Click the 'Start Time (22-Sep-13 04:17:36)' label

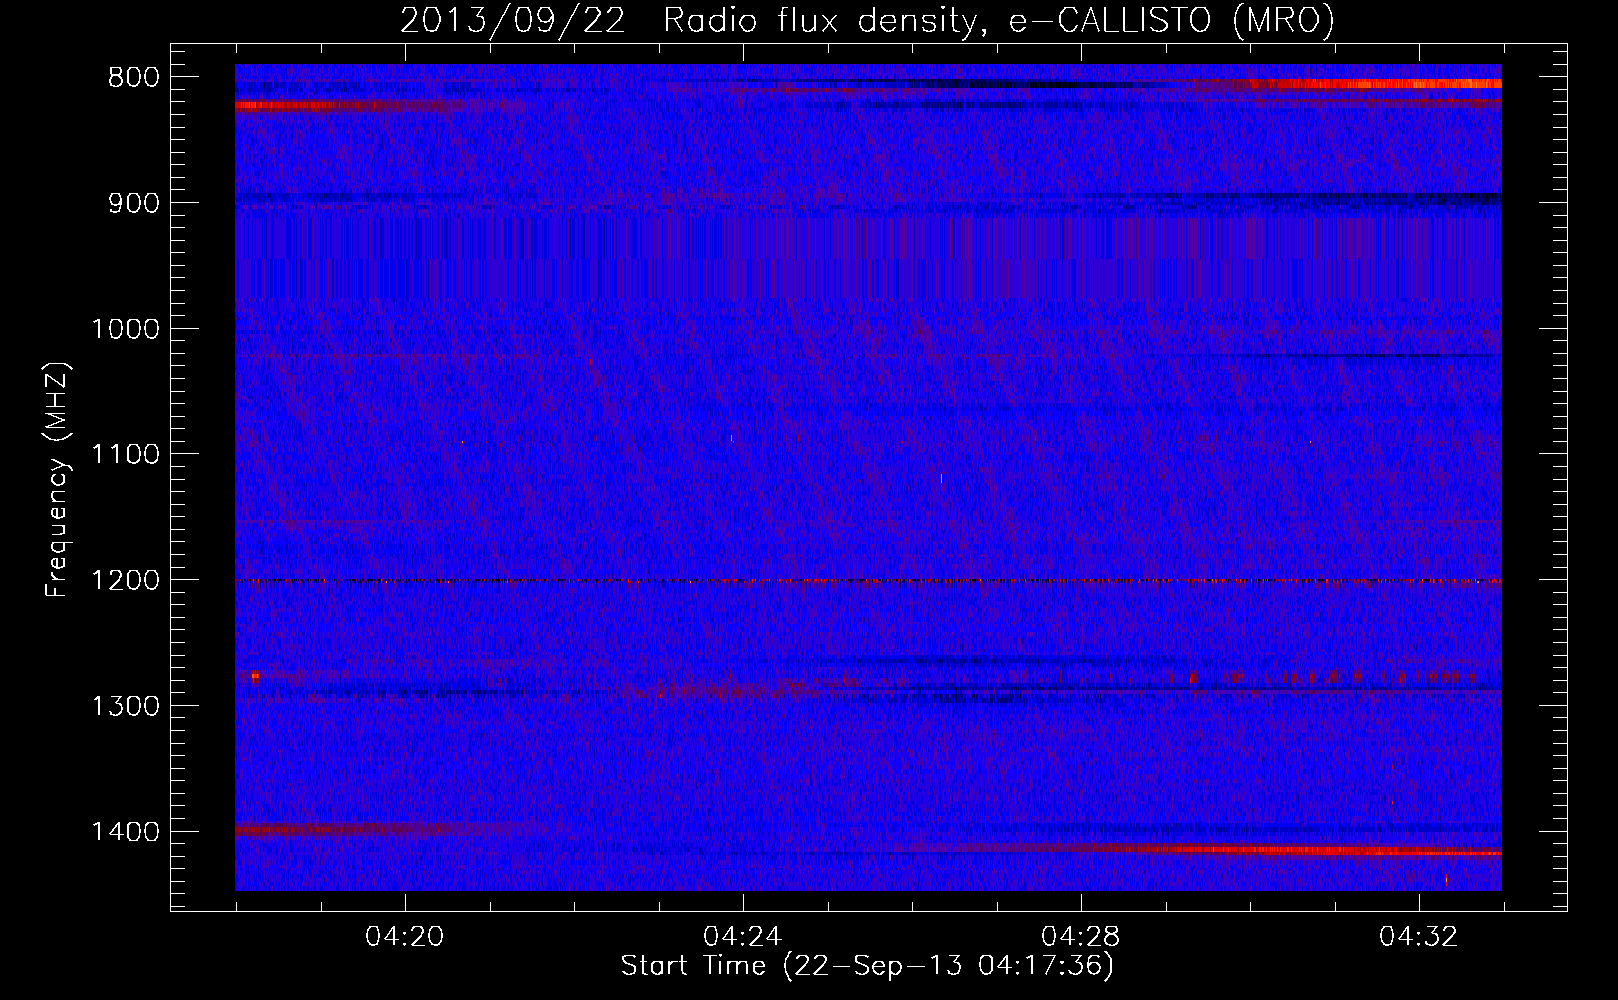pyautogui.click(x=867, y=966)
